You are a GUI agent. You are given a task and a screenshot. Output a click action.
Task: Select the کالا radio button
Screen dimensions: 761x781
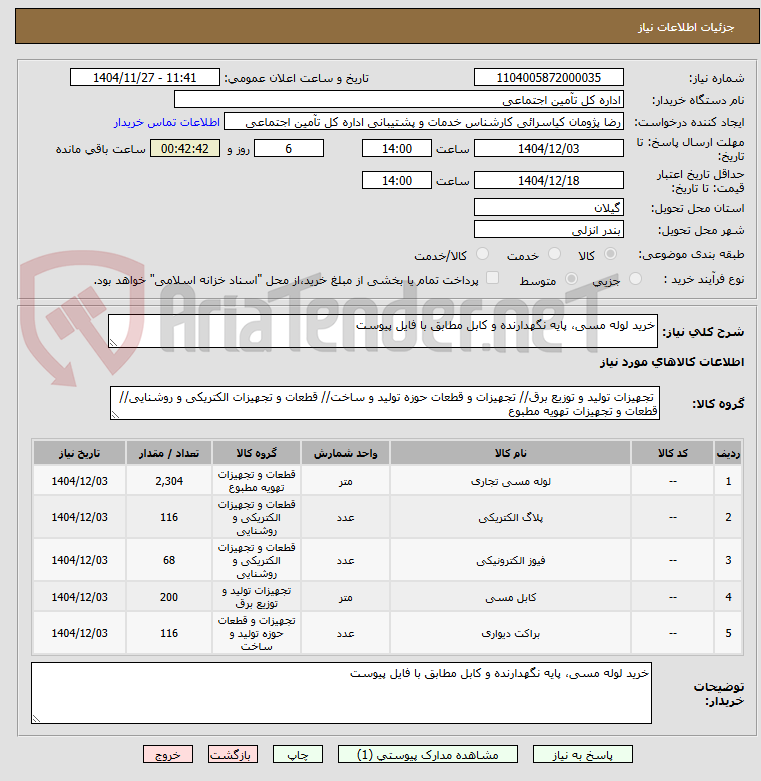[610, 254]
